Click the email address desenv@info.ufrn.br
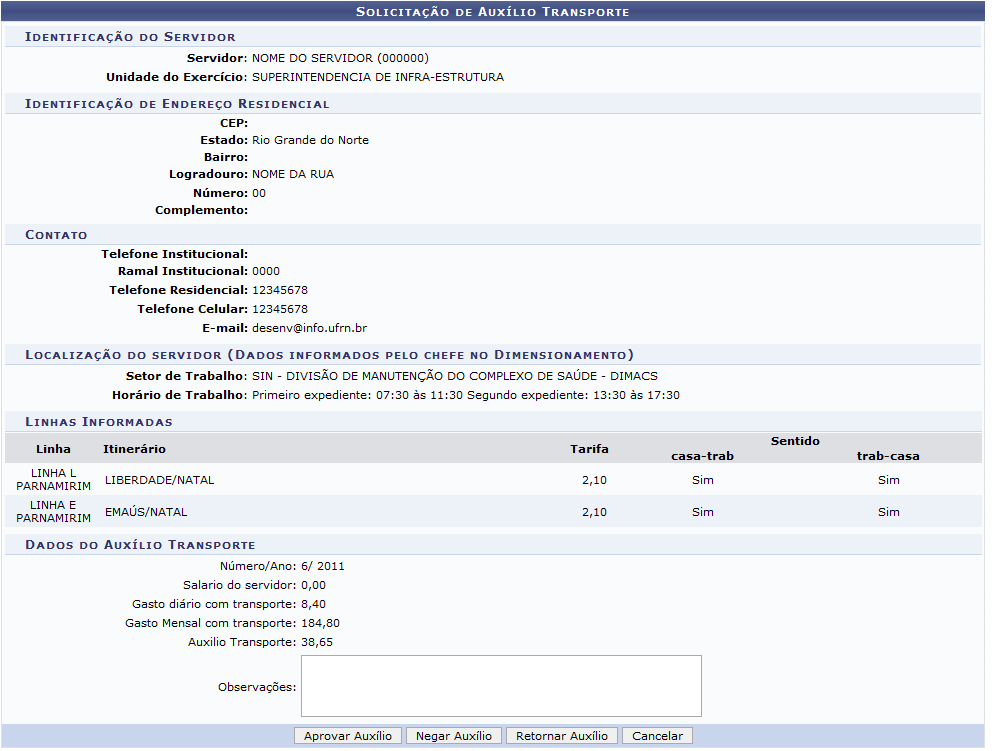 [310, 328]
